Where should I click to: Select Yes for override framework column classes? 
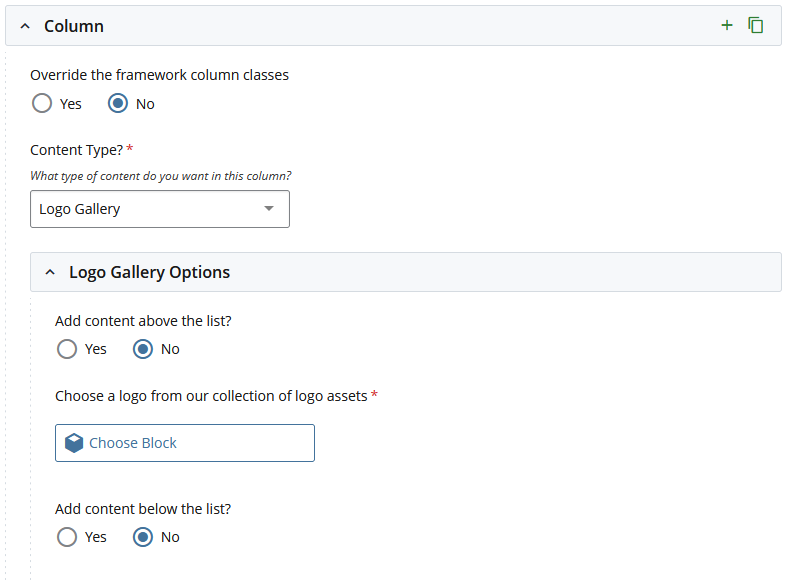click(42, 103)
